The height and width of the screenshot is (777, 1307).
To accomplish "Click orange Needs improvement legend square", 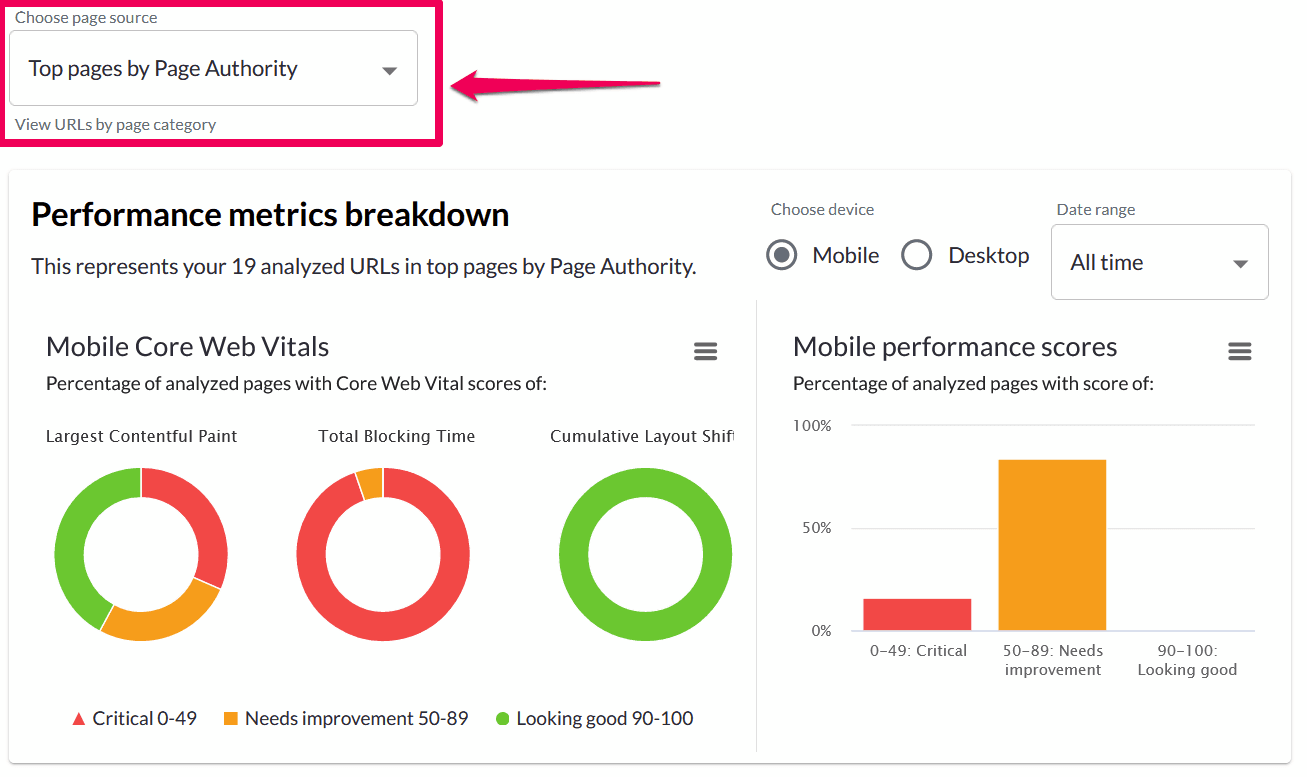I will click(x=231, y=719).
